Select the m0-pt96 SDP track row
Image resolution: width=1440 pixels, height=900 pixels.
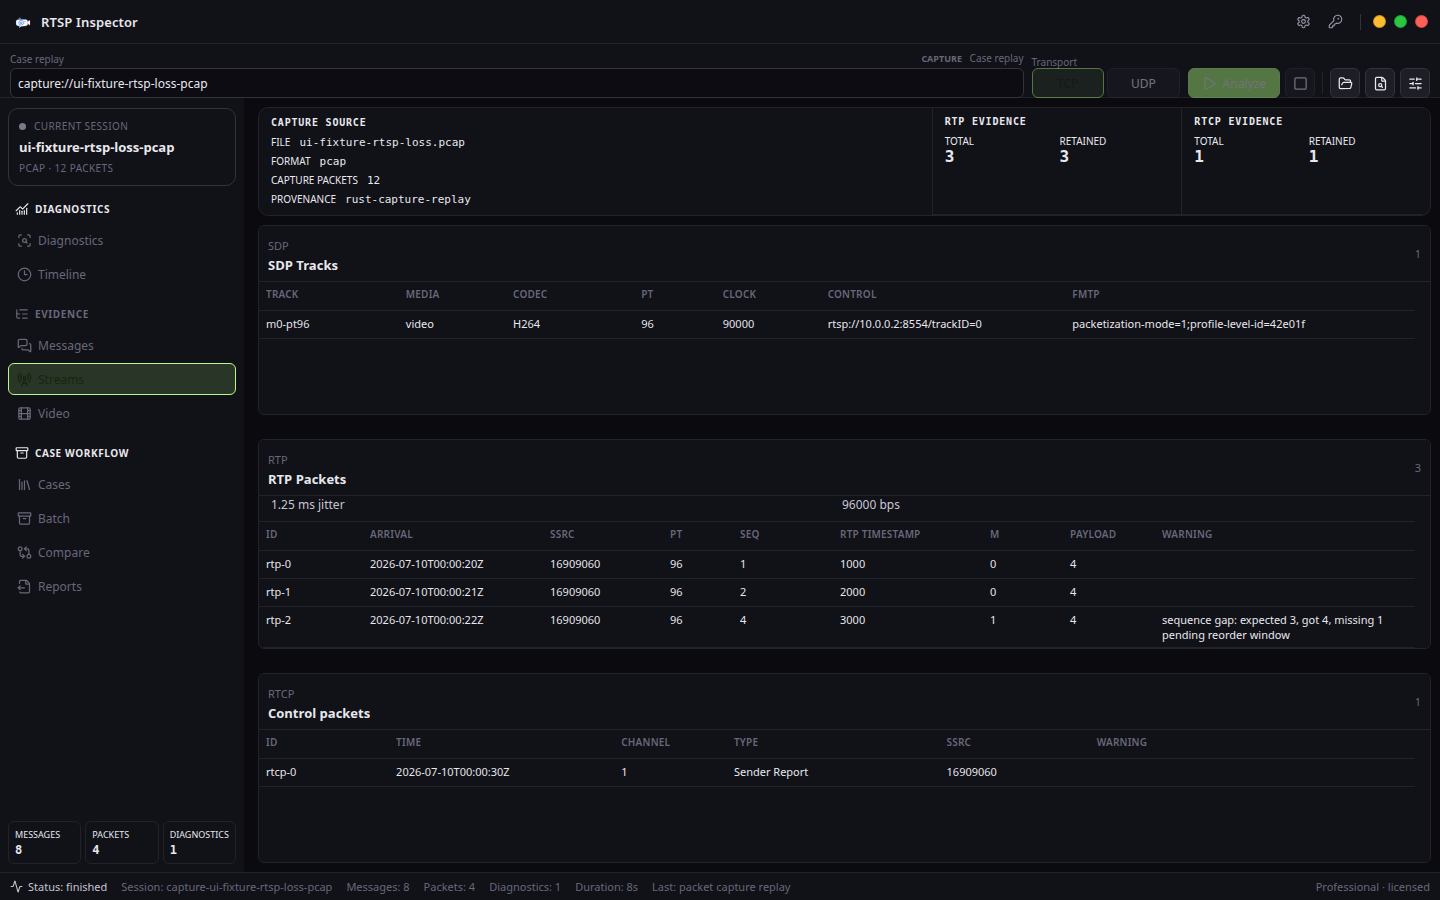(838, 324)
